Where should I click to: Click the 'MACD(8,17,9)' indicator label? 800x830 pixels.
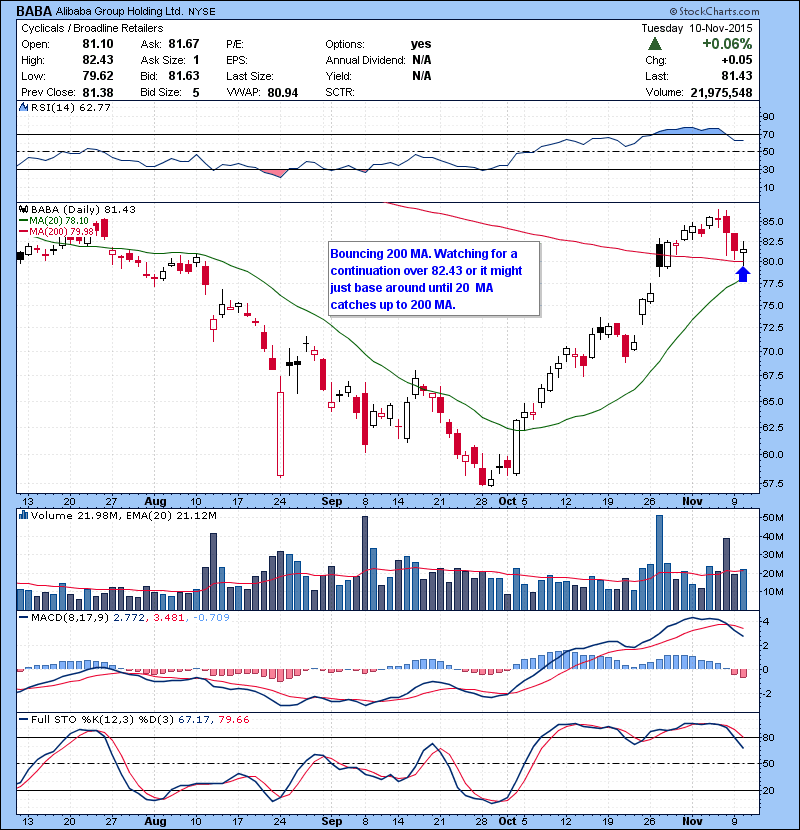coord(70,617)
